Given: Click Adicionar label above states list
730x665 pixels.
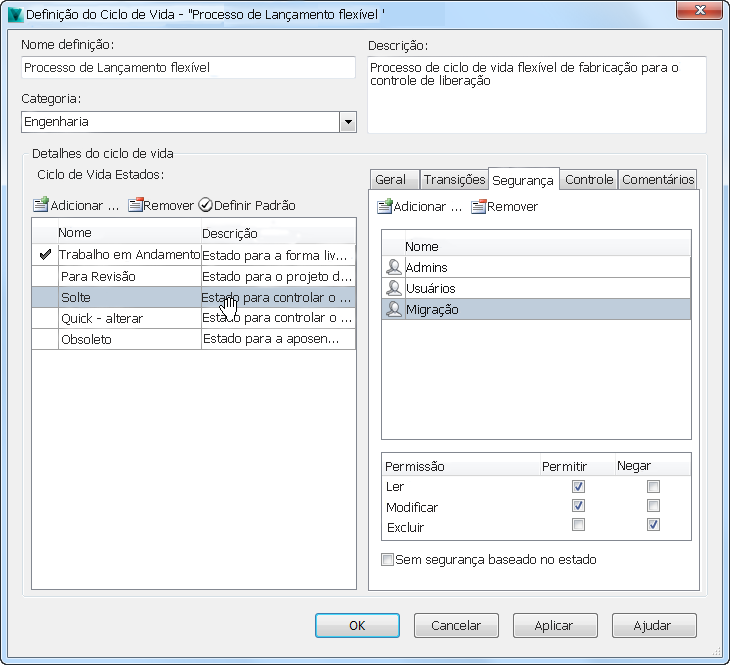Looking at the screenshot, I should pyautogui.click(x=84, y=205).
